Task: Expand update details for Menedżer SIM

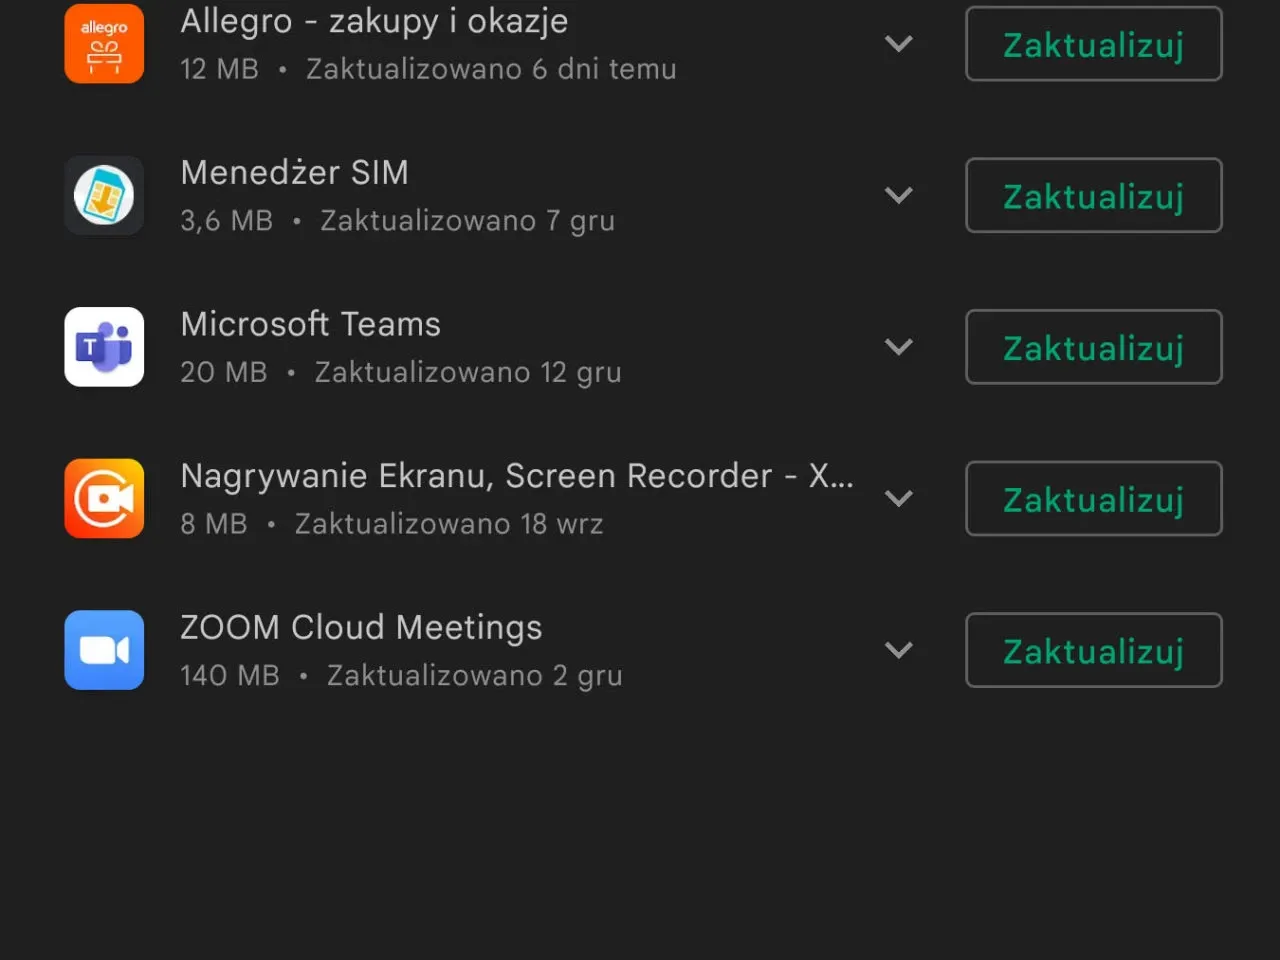Action: click(899, 196)
